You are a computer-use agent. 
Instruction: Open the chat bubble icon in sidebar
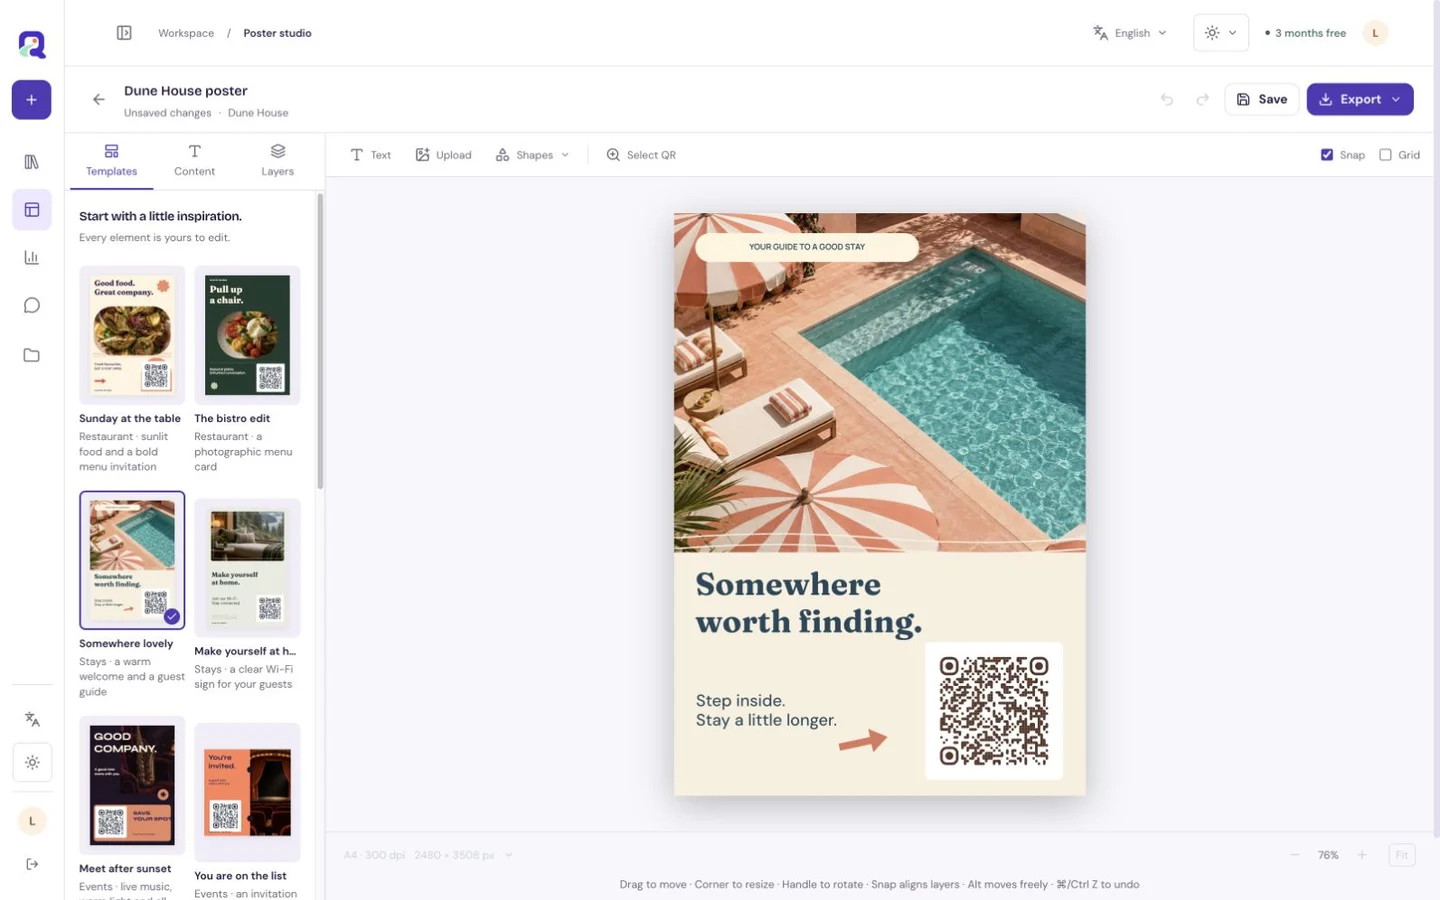tap(31, 306)
